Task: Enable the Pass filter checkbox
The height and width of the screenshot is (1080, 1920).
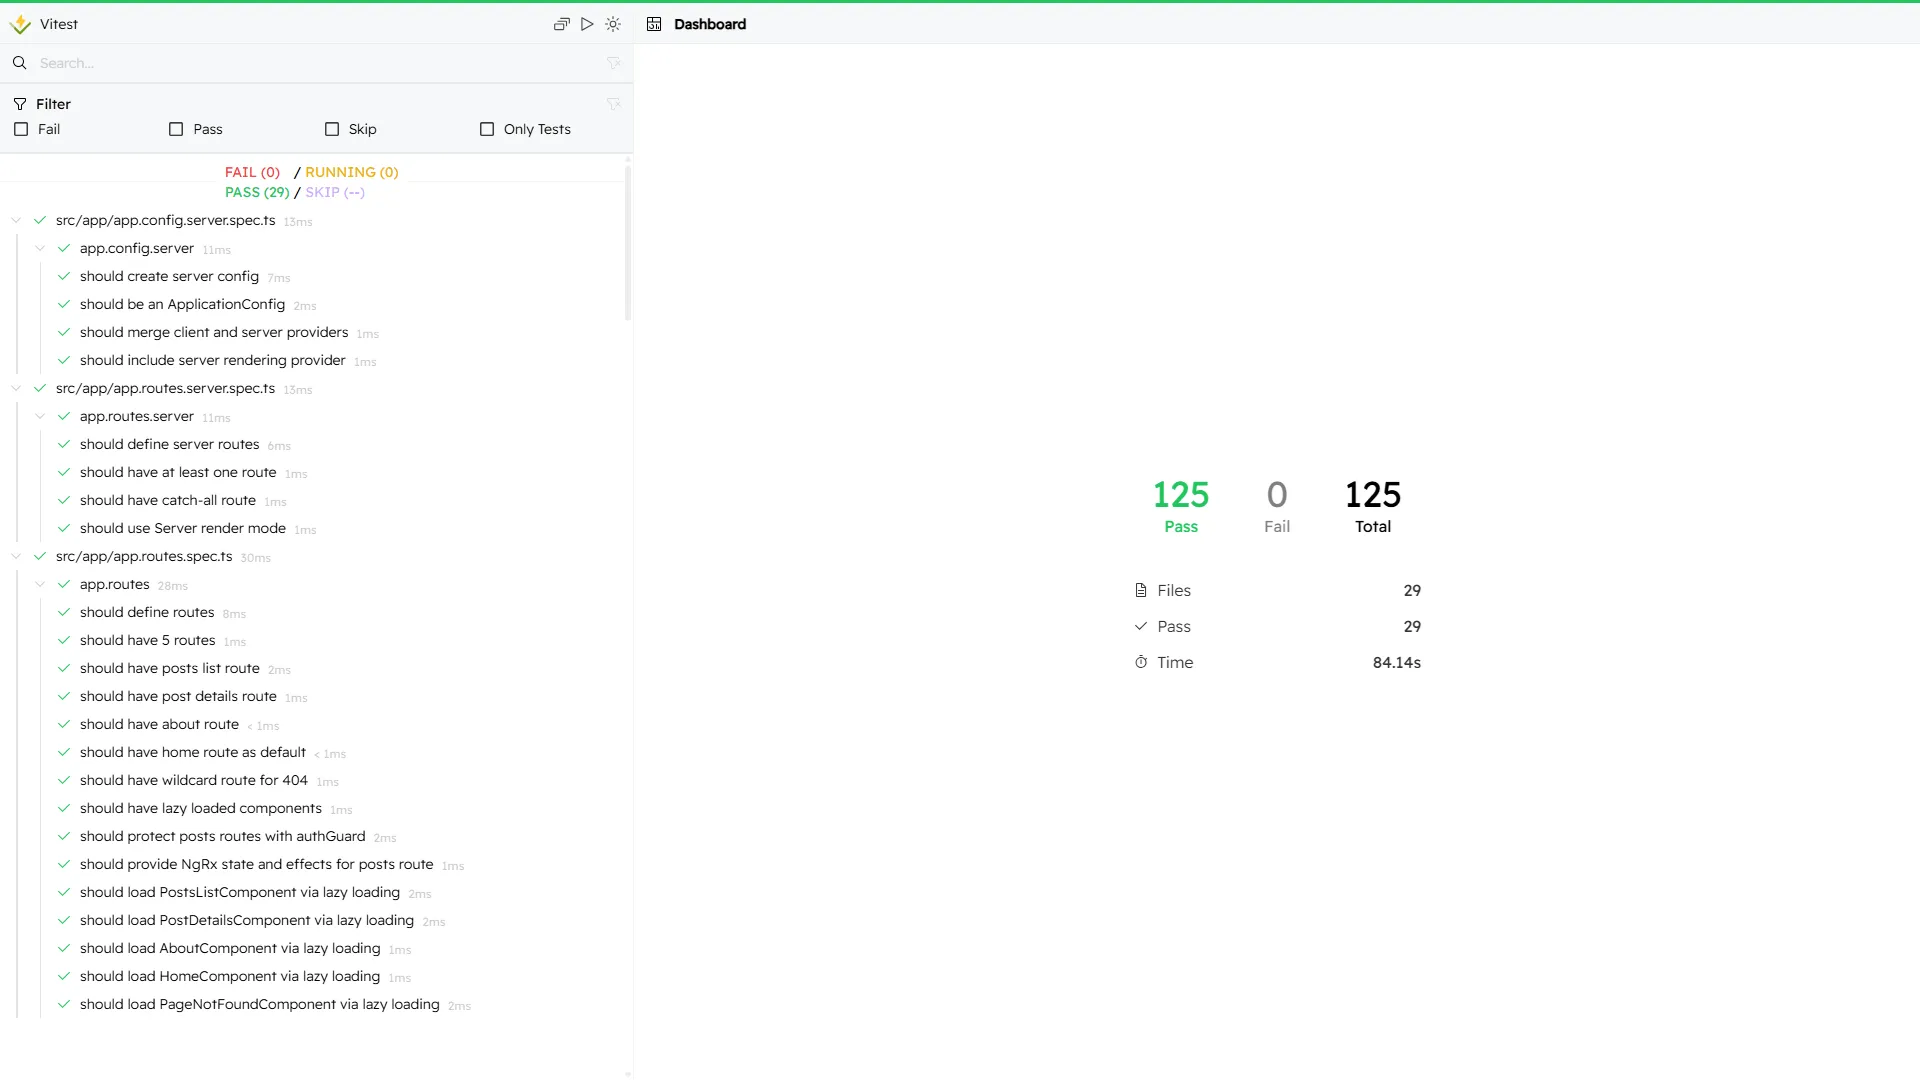Action: click(x=176, y=129)
